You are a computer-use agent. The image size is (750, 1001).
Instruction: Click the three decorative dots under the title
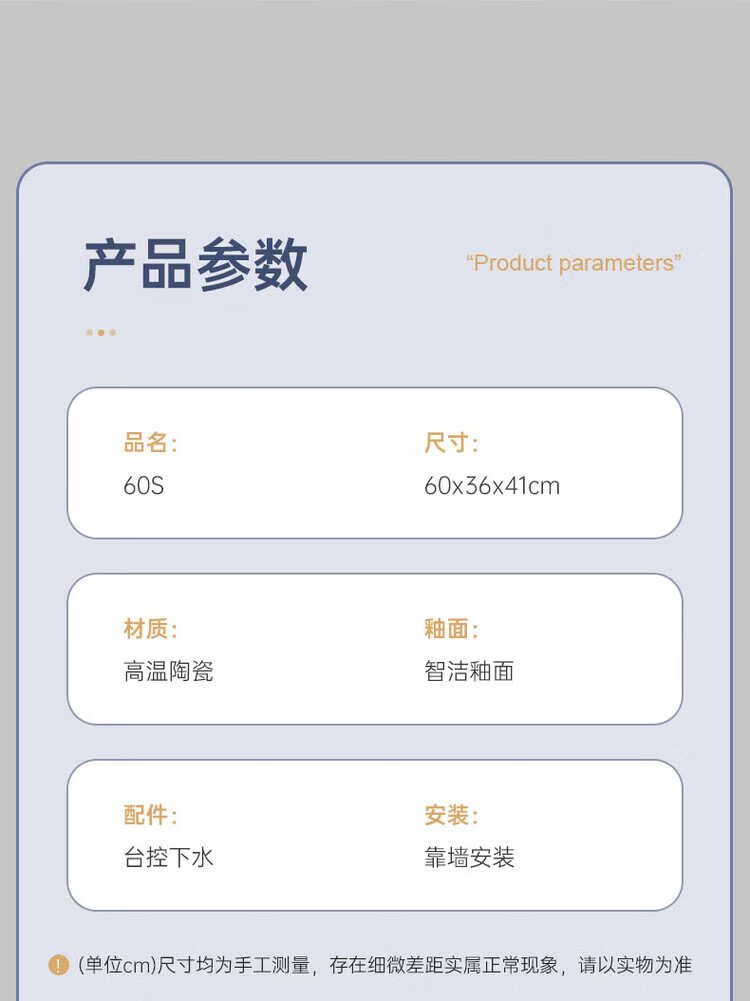click(101, 332)
